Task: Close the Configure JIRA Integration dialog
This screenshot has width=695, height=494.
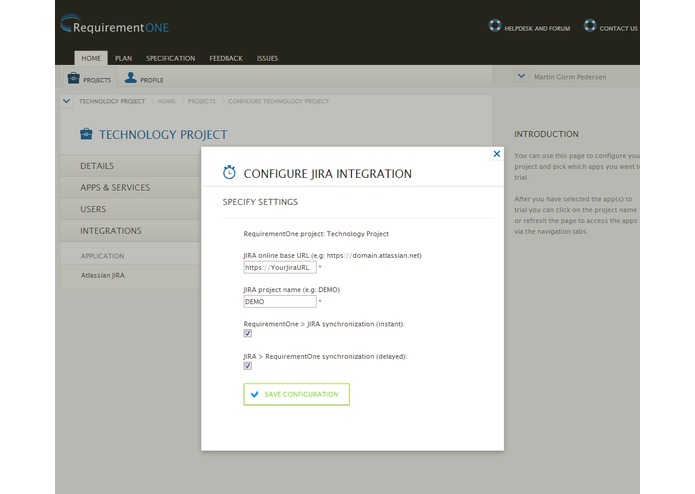Action: pyautogui.click(x=496, y=154)
